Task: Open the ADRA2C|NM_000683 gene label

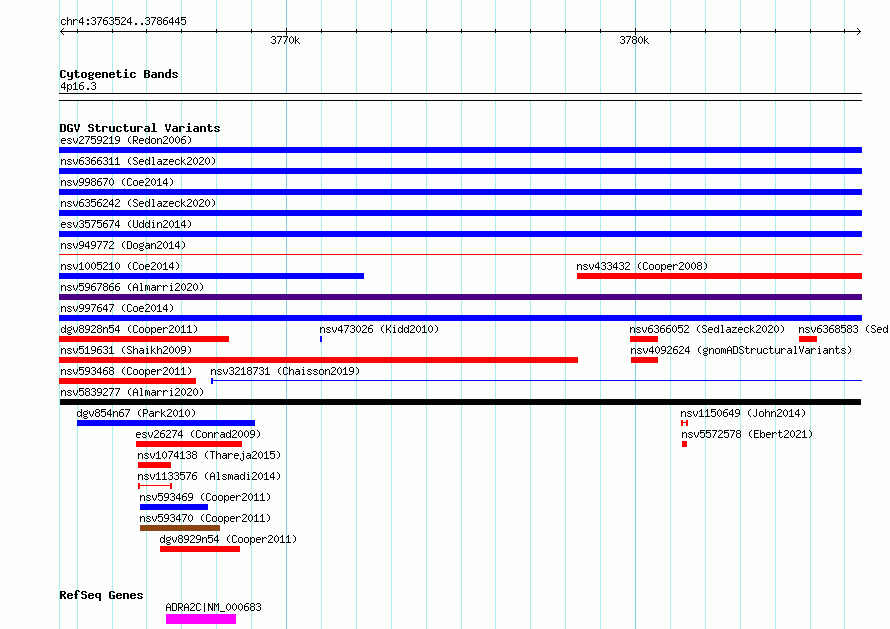Action: click(x=213, y=607)
